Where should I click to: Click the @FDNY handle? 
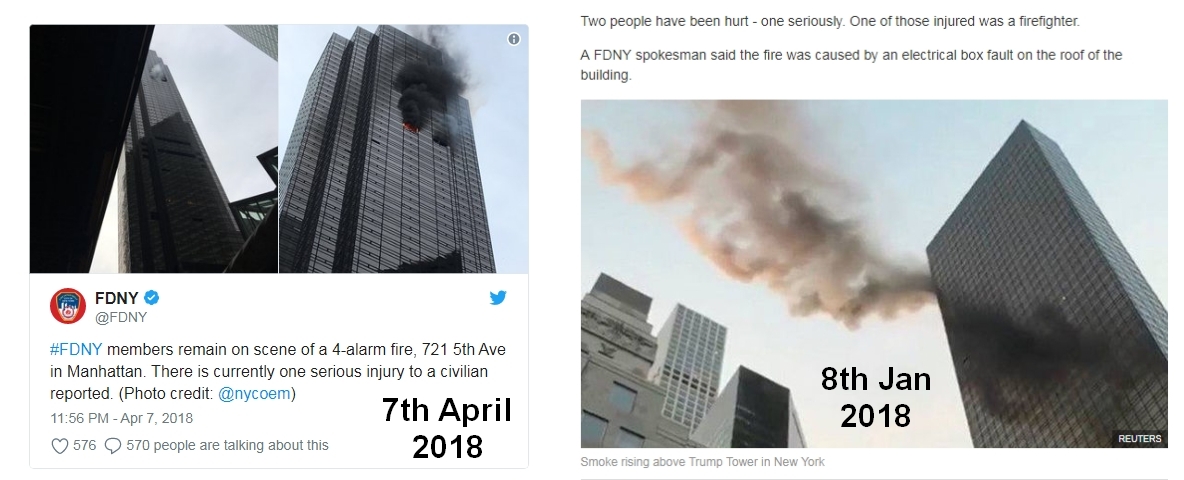click(x=121, y=318)
